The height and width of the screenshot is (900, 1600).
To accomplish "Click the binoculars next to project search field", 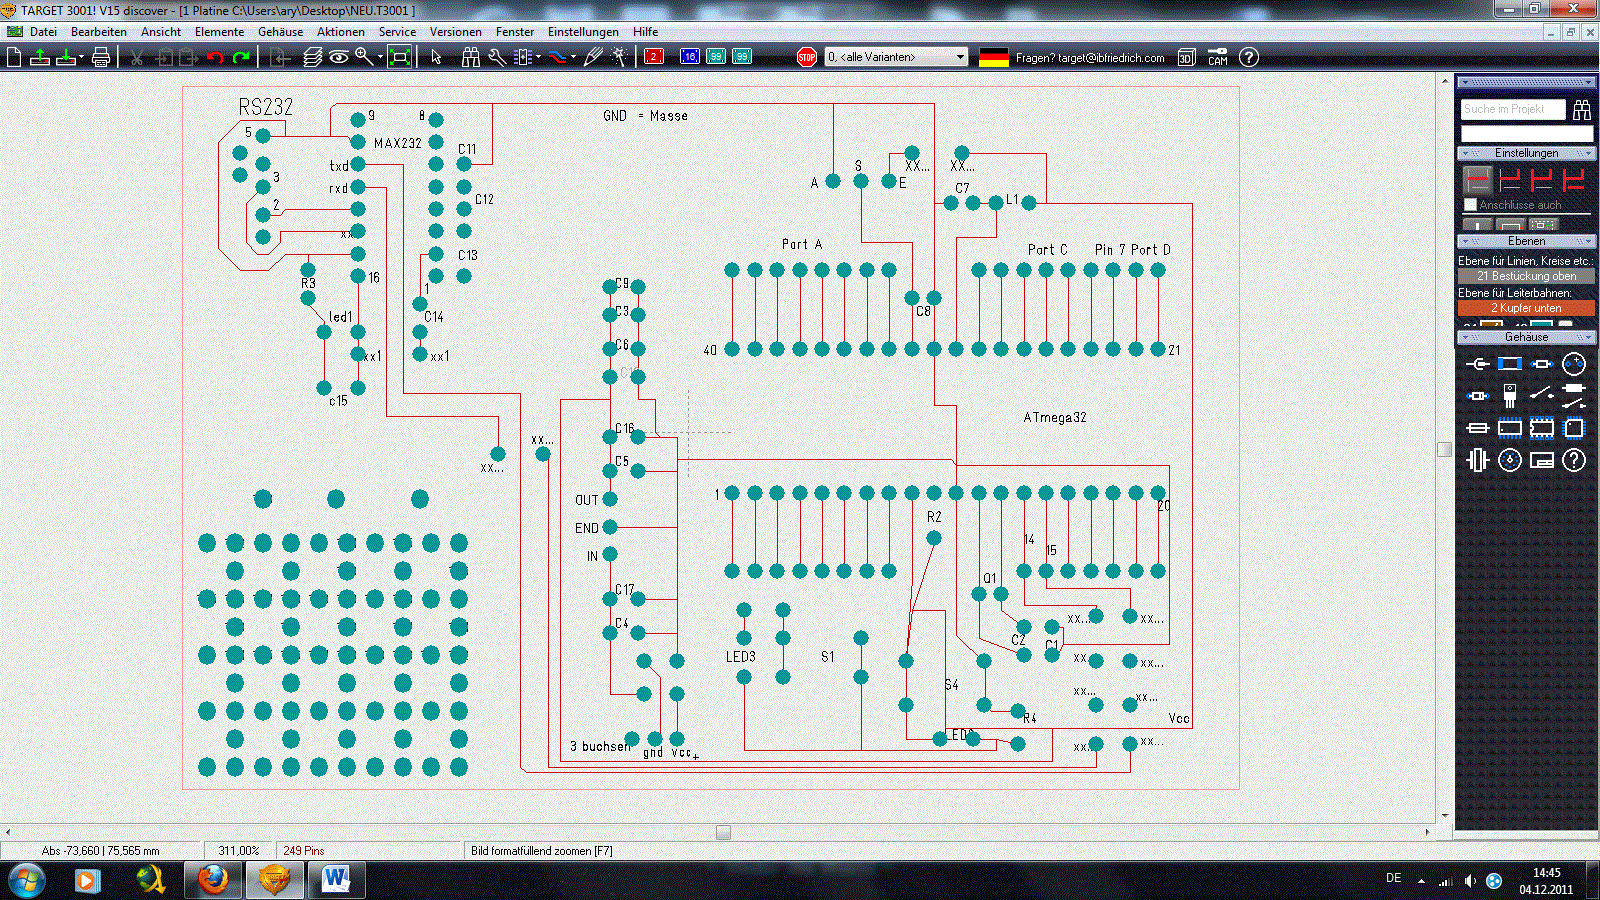I will [1581, 109].
